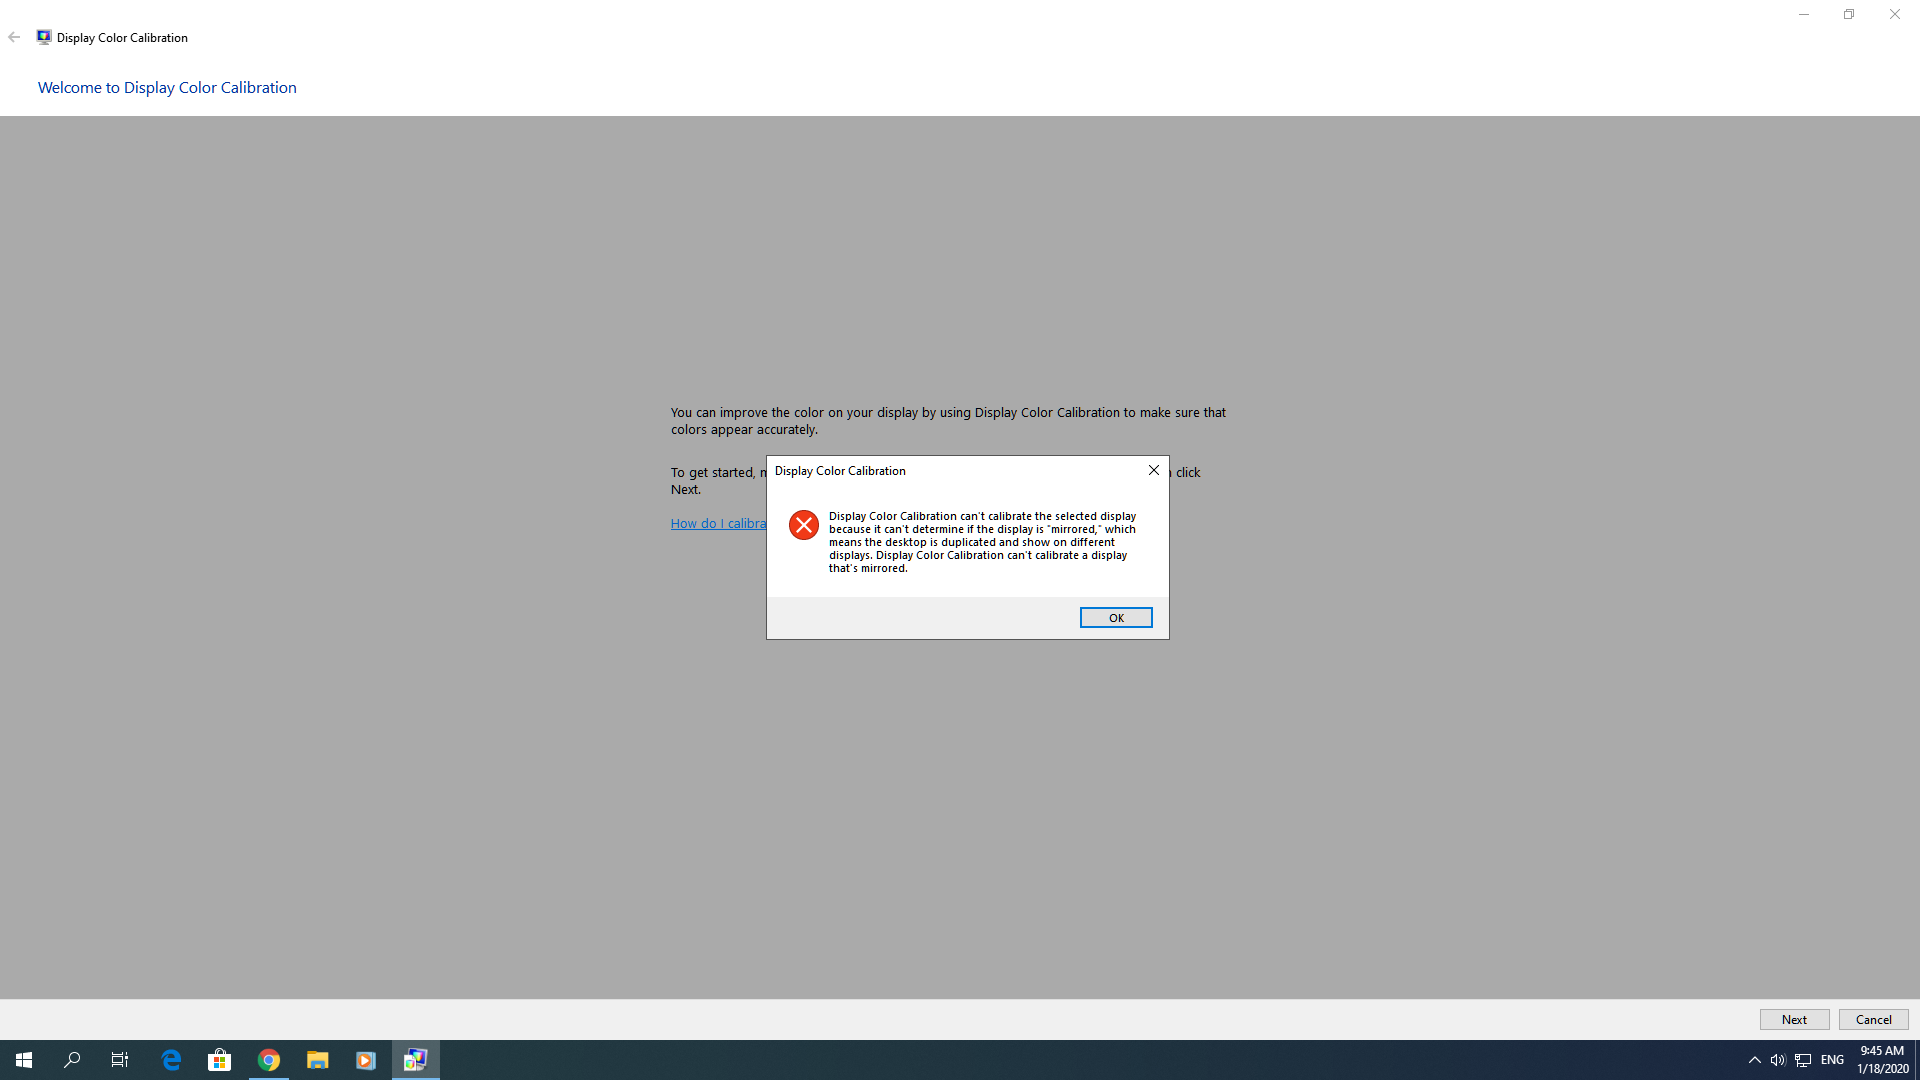Change input language ENG

coord(1832,1060)
